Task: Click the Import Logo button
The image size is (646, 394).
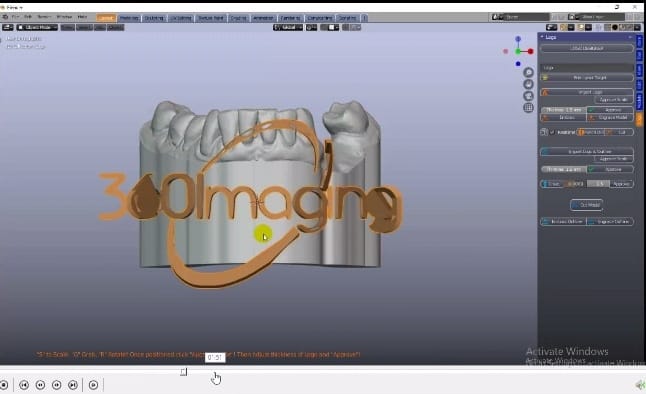Action: coord(587,92)
